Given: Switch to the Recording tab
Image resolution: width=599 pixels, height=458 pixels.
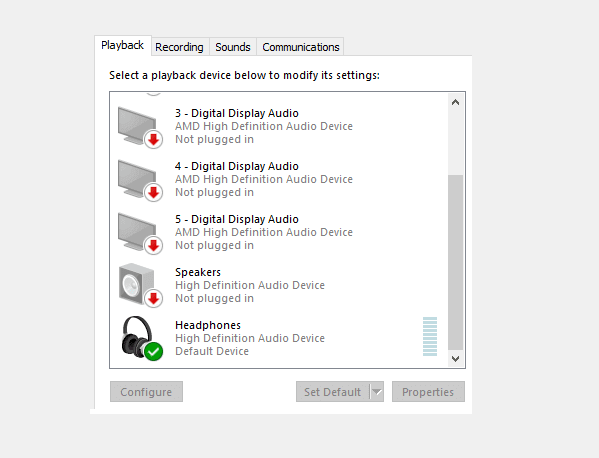Looking at the screenshot, I should (x=179, y=47).
